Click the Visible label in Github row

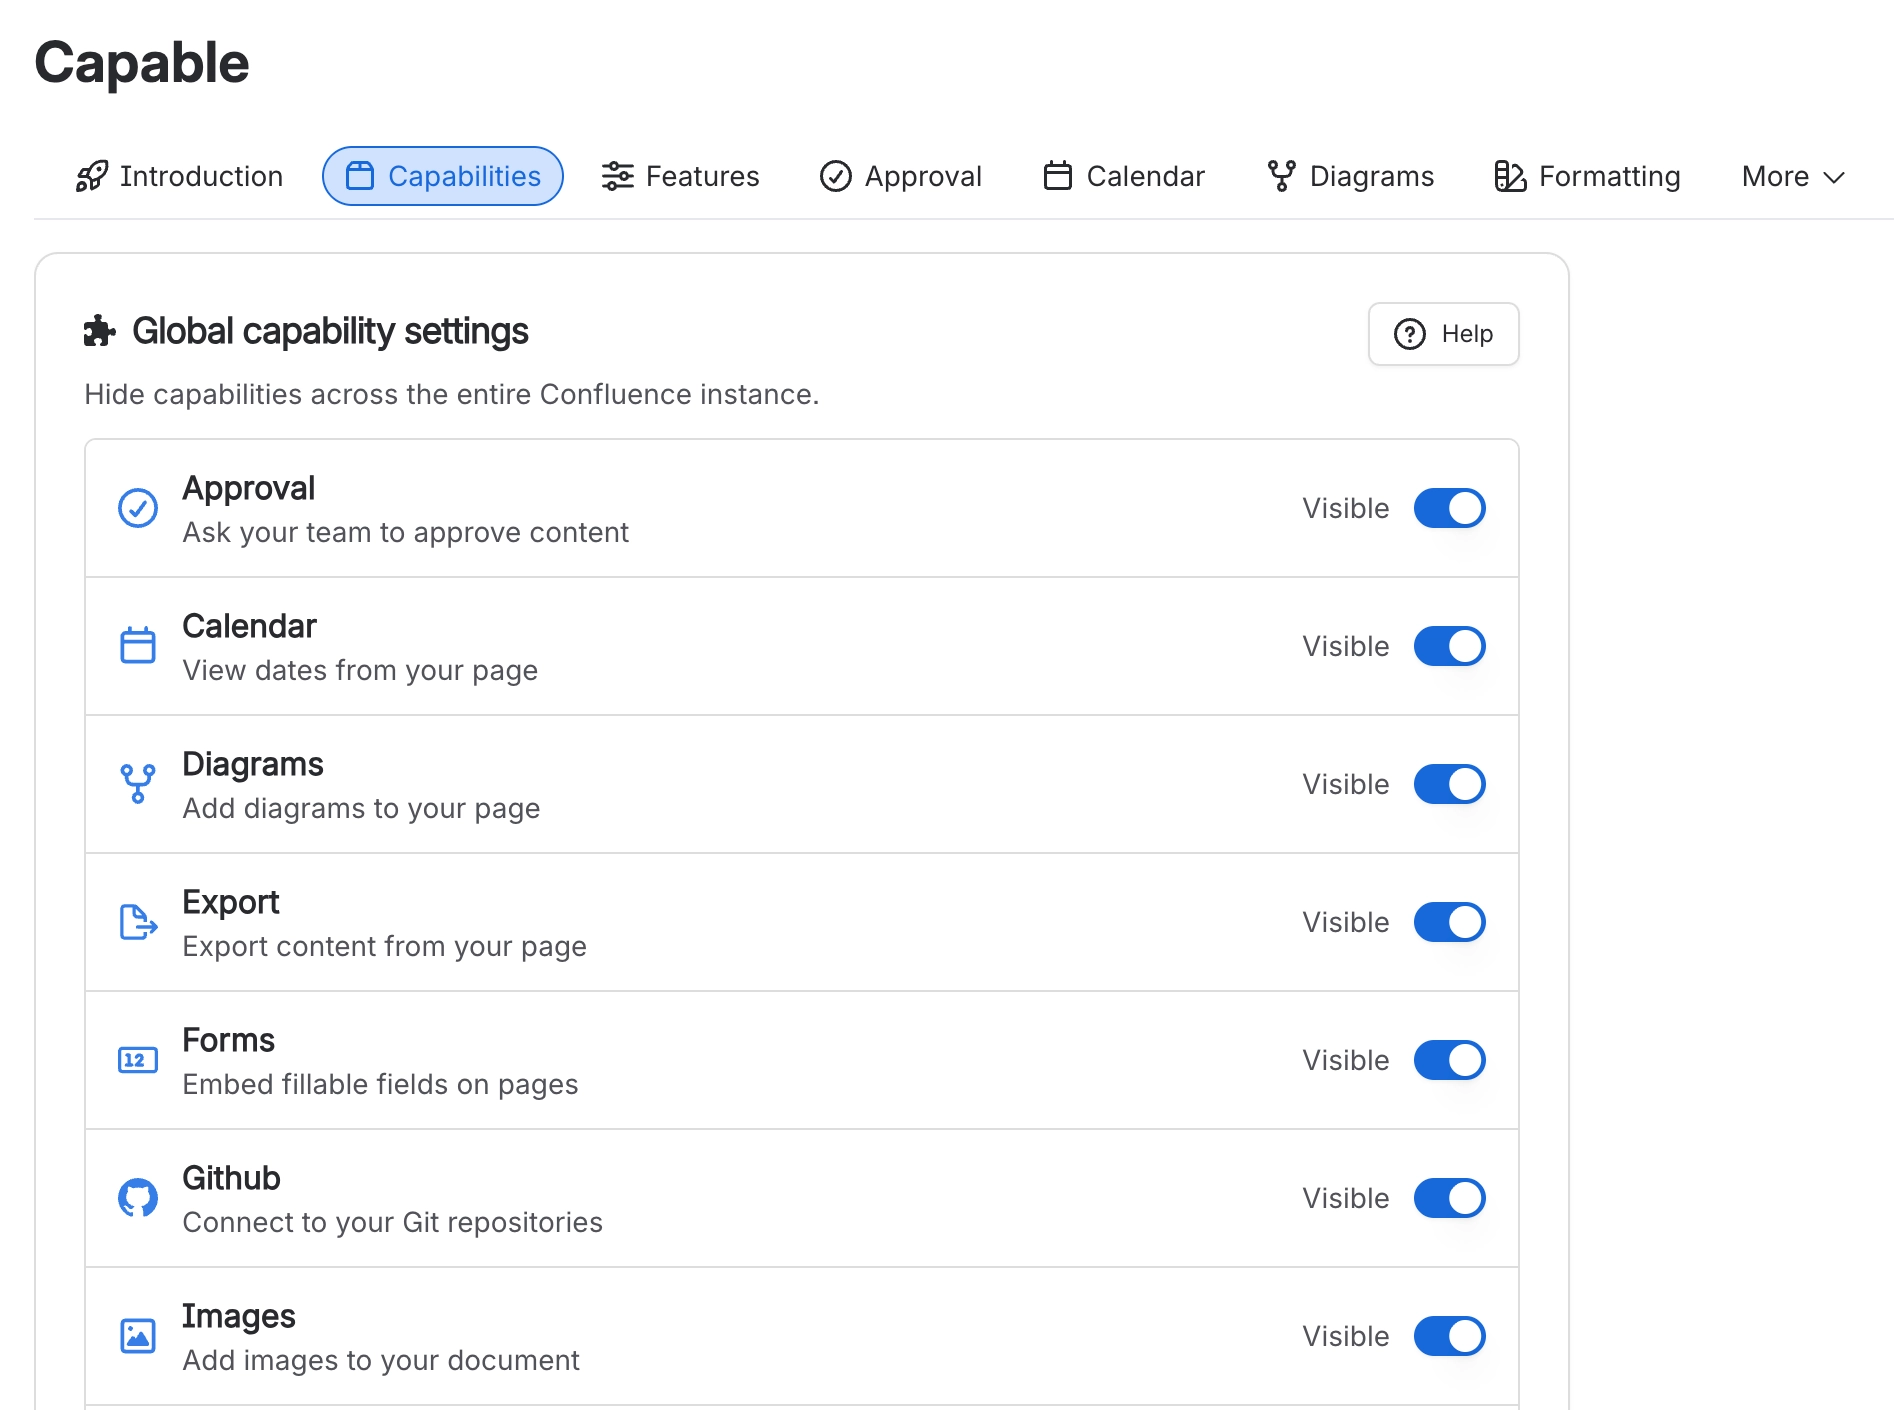[1346, 1198]
